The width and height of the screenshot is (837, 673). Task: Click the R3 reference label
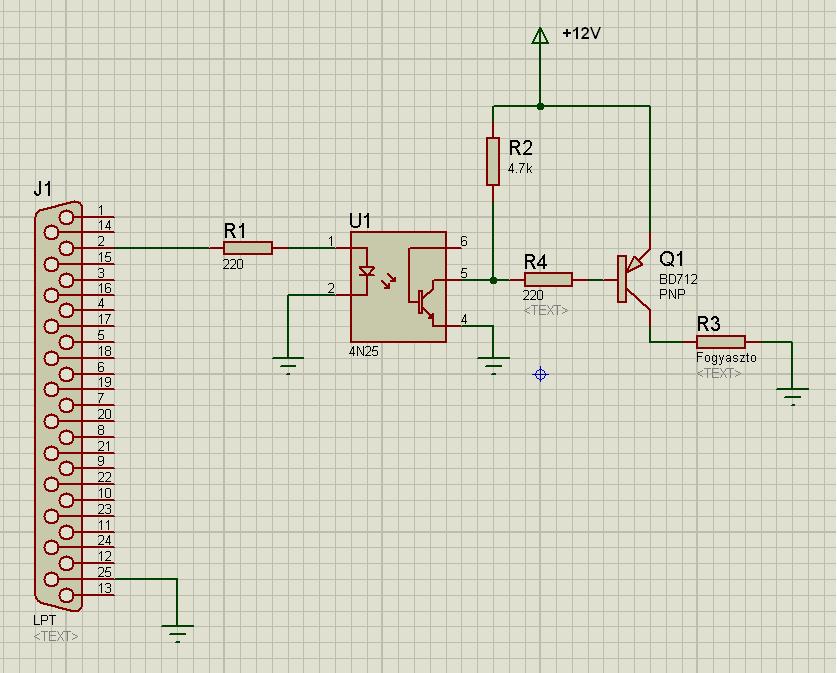(708, 324)
